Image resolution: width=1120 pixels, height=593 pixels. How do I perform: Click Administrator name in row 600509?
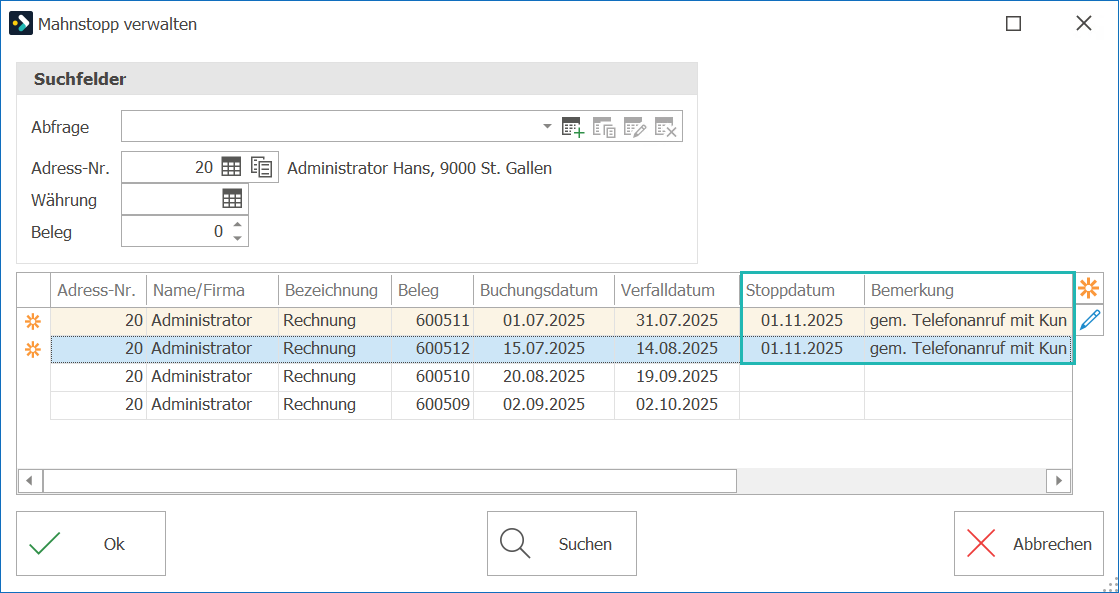[x=212, y=404]
